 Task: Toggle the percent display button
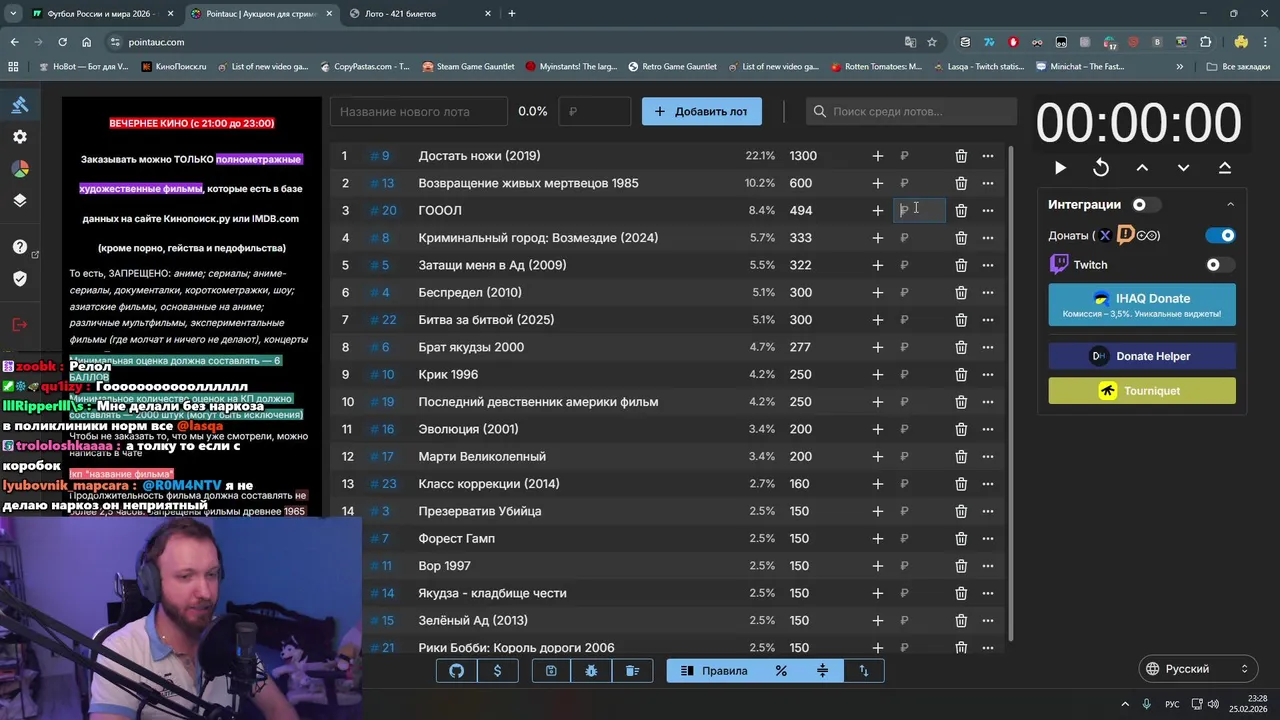click(x=781, y=671)
